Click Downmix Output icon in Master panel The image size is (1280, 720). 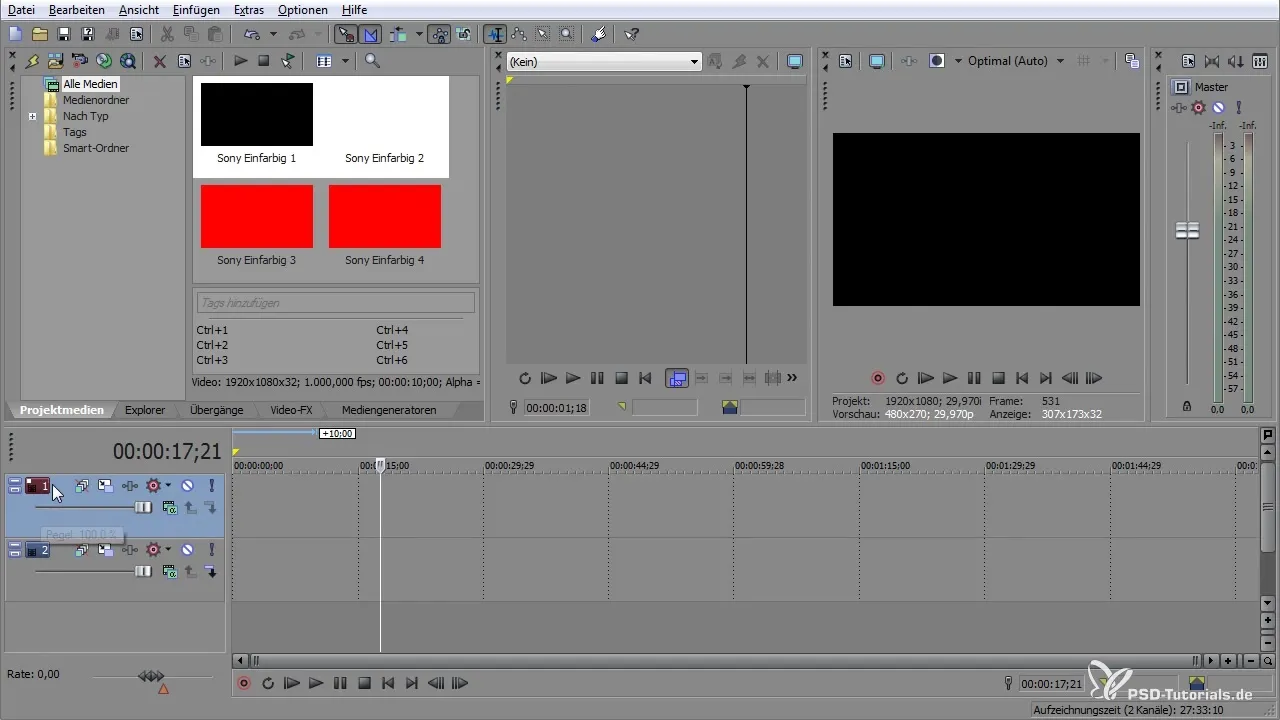point(1237,61)
